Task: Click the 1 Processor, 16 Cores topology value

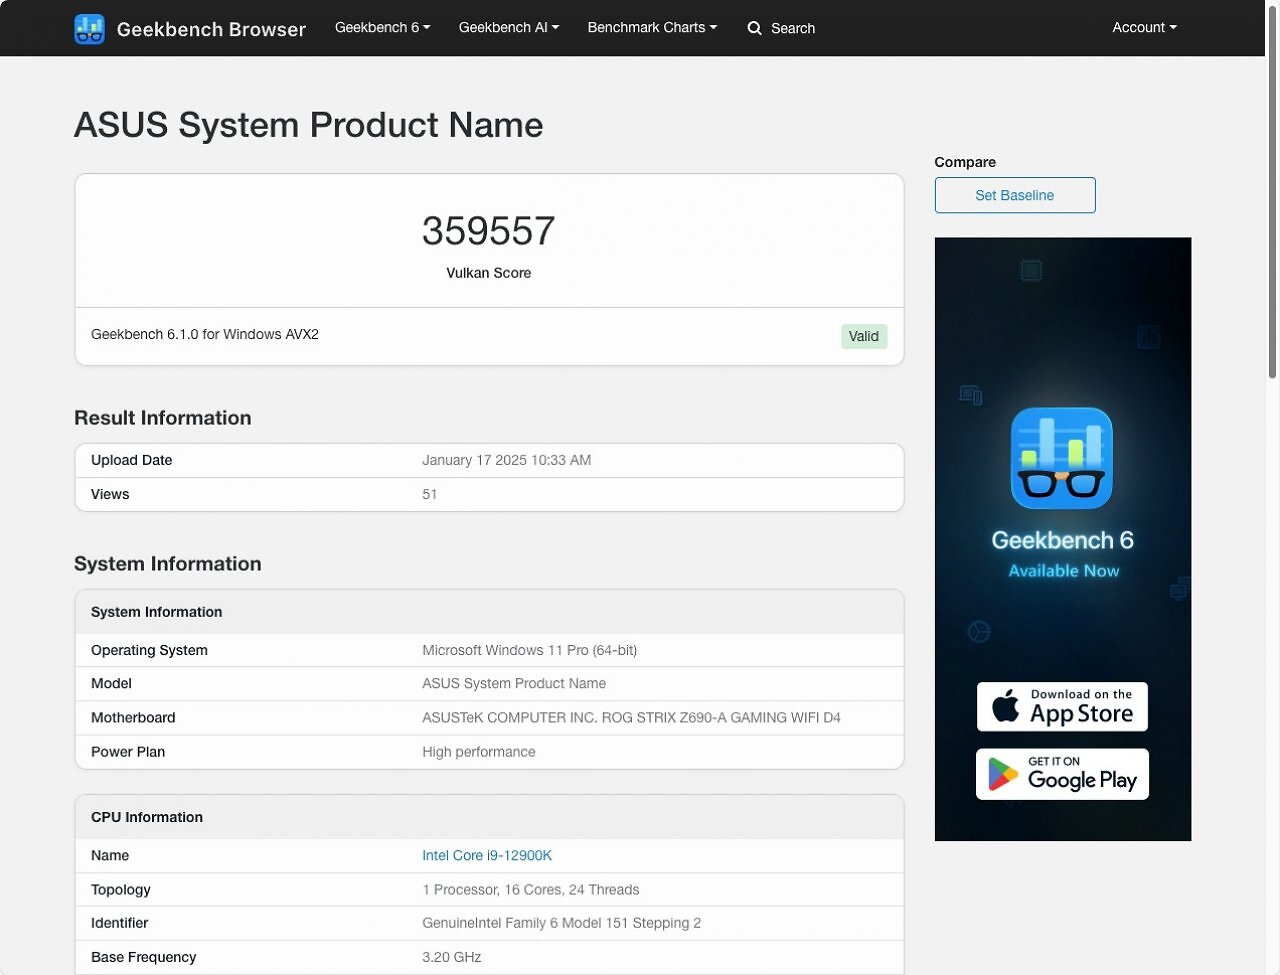Action: click(x=531, y=889)
